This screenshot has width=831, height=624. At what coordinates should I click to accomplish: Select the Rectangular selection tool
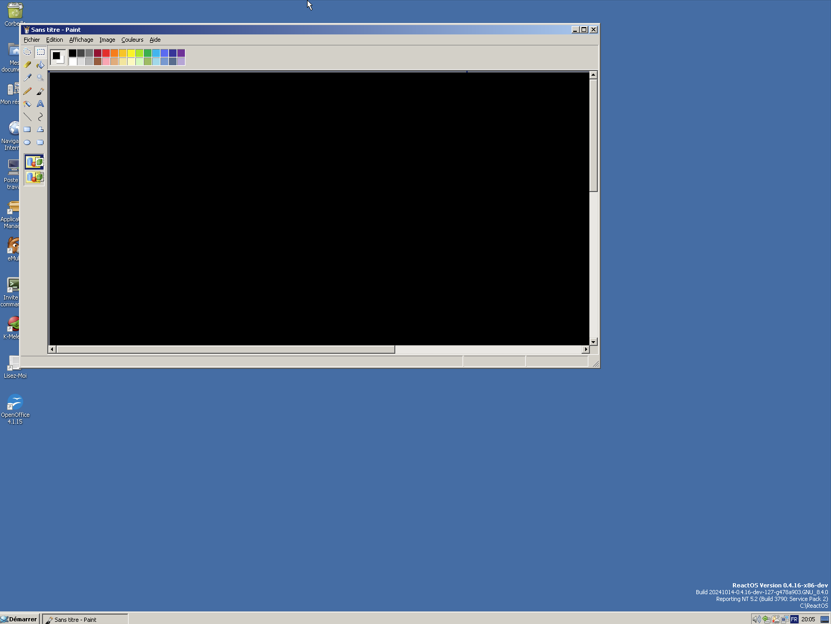coord(40,52)
